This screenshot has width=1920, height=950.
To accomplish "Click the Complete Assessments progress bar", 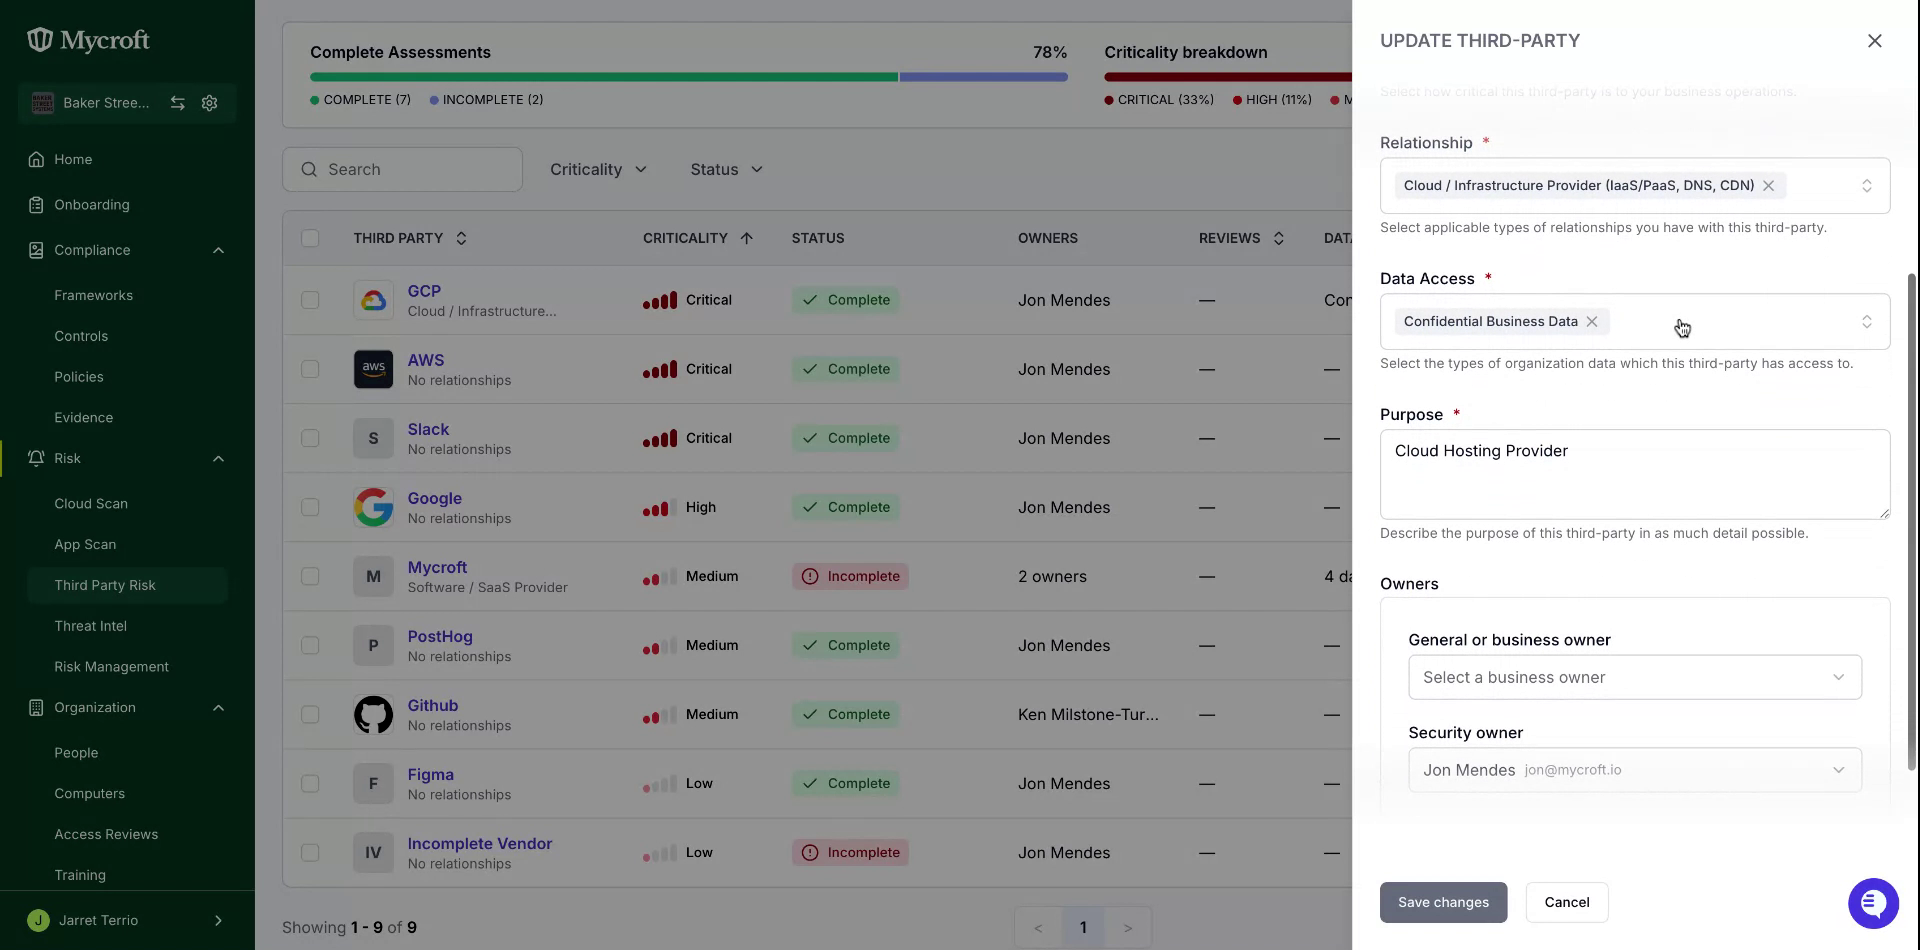I will coord(688,77).
